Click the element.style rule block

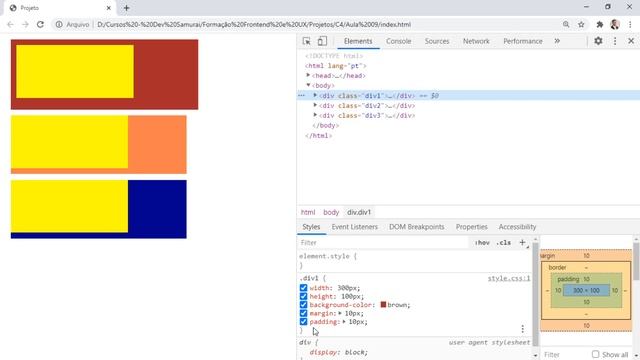pyautogui.click(x=414, y=260)
